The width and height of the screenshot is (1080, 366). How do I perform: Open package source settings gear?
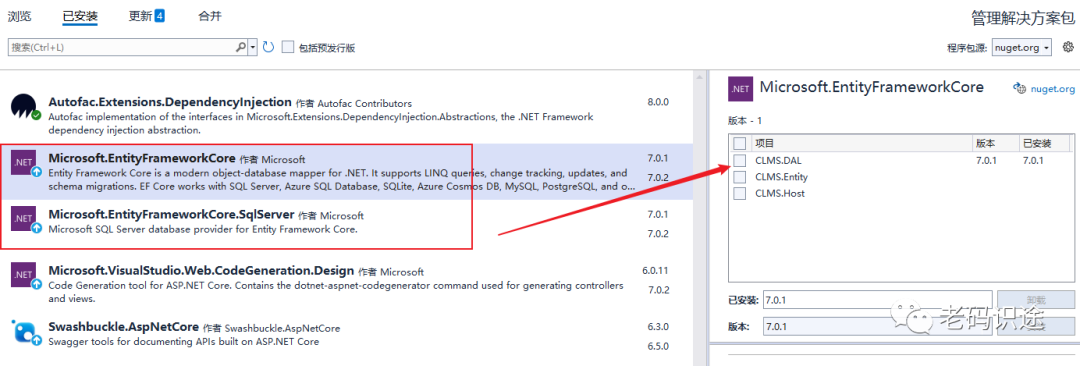pyautogui.click(x=1068, y=47)
